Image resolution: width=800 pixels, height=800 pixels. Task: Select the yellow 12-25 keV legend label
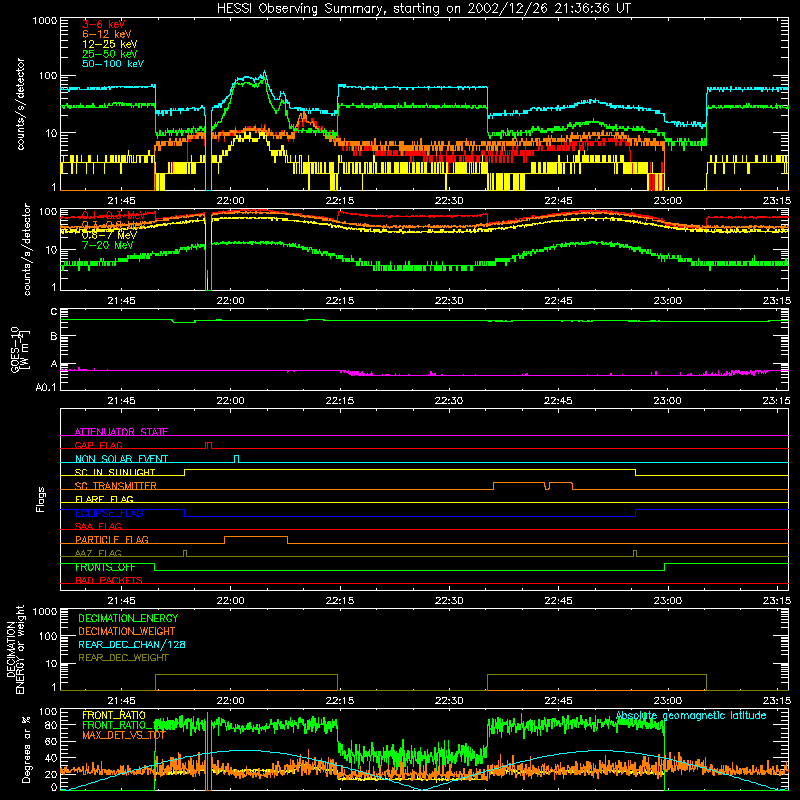[110, 44]
